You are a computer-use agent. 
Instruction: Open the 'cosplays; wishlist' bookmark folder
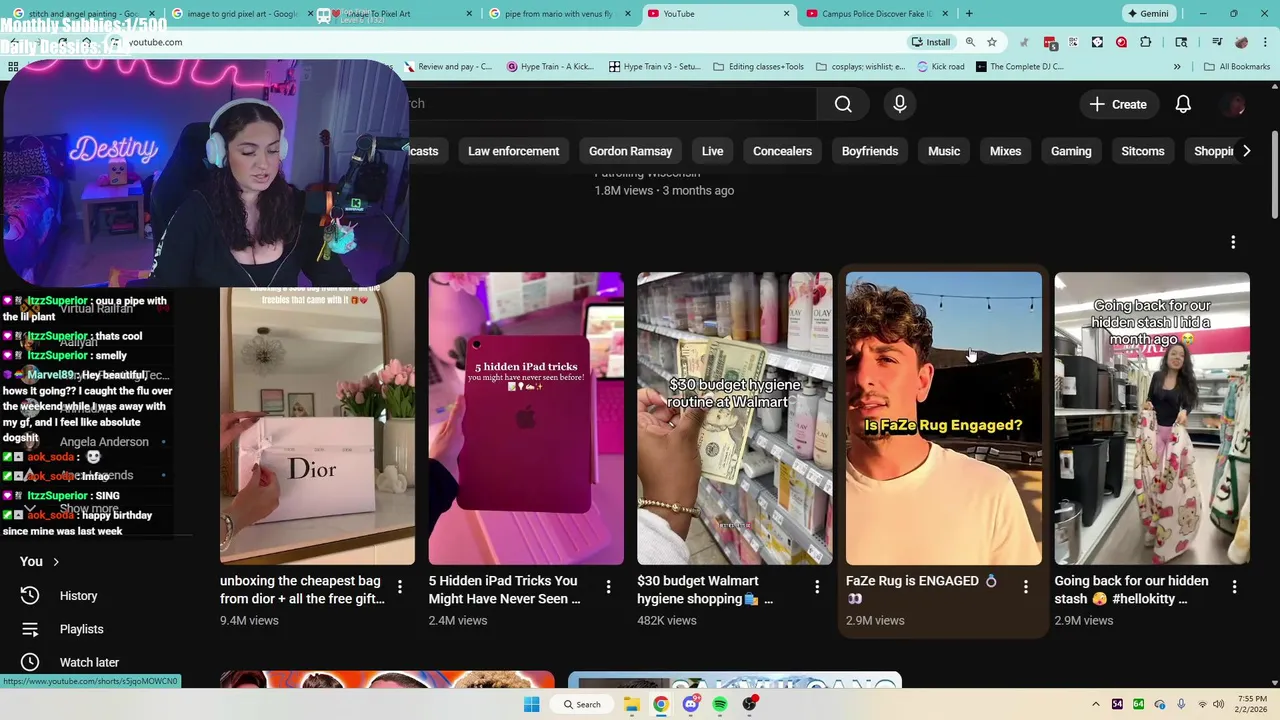click(861, 67)
